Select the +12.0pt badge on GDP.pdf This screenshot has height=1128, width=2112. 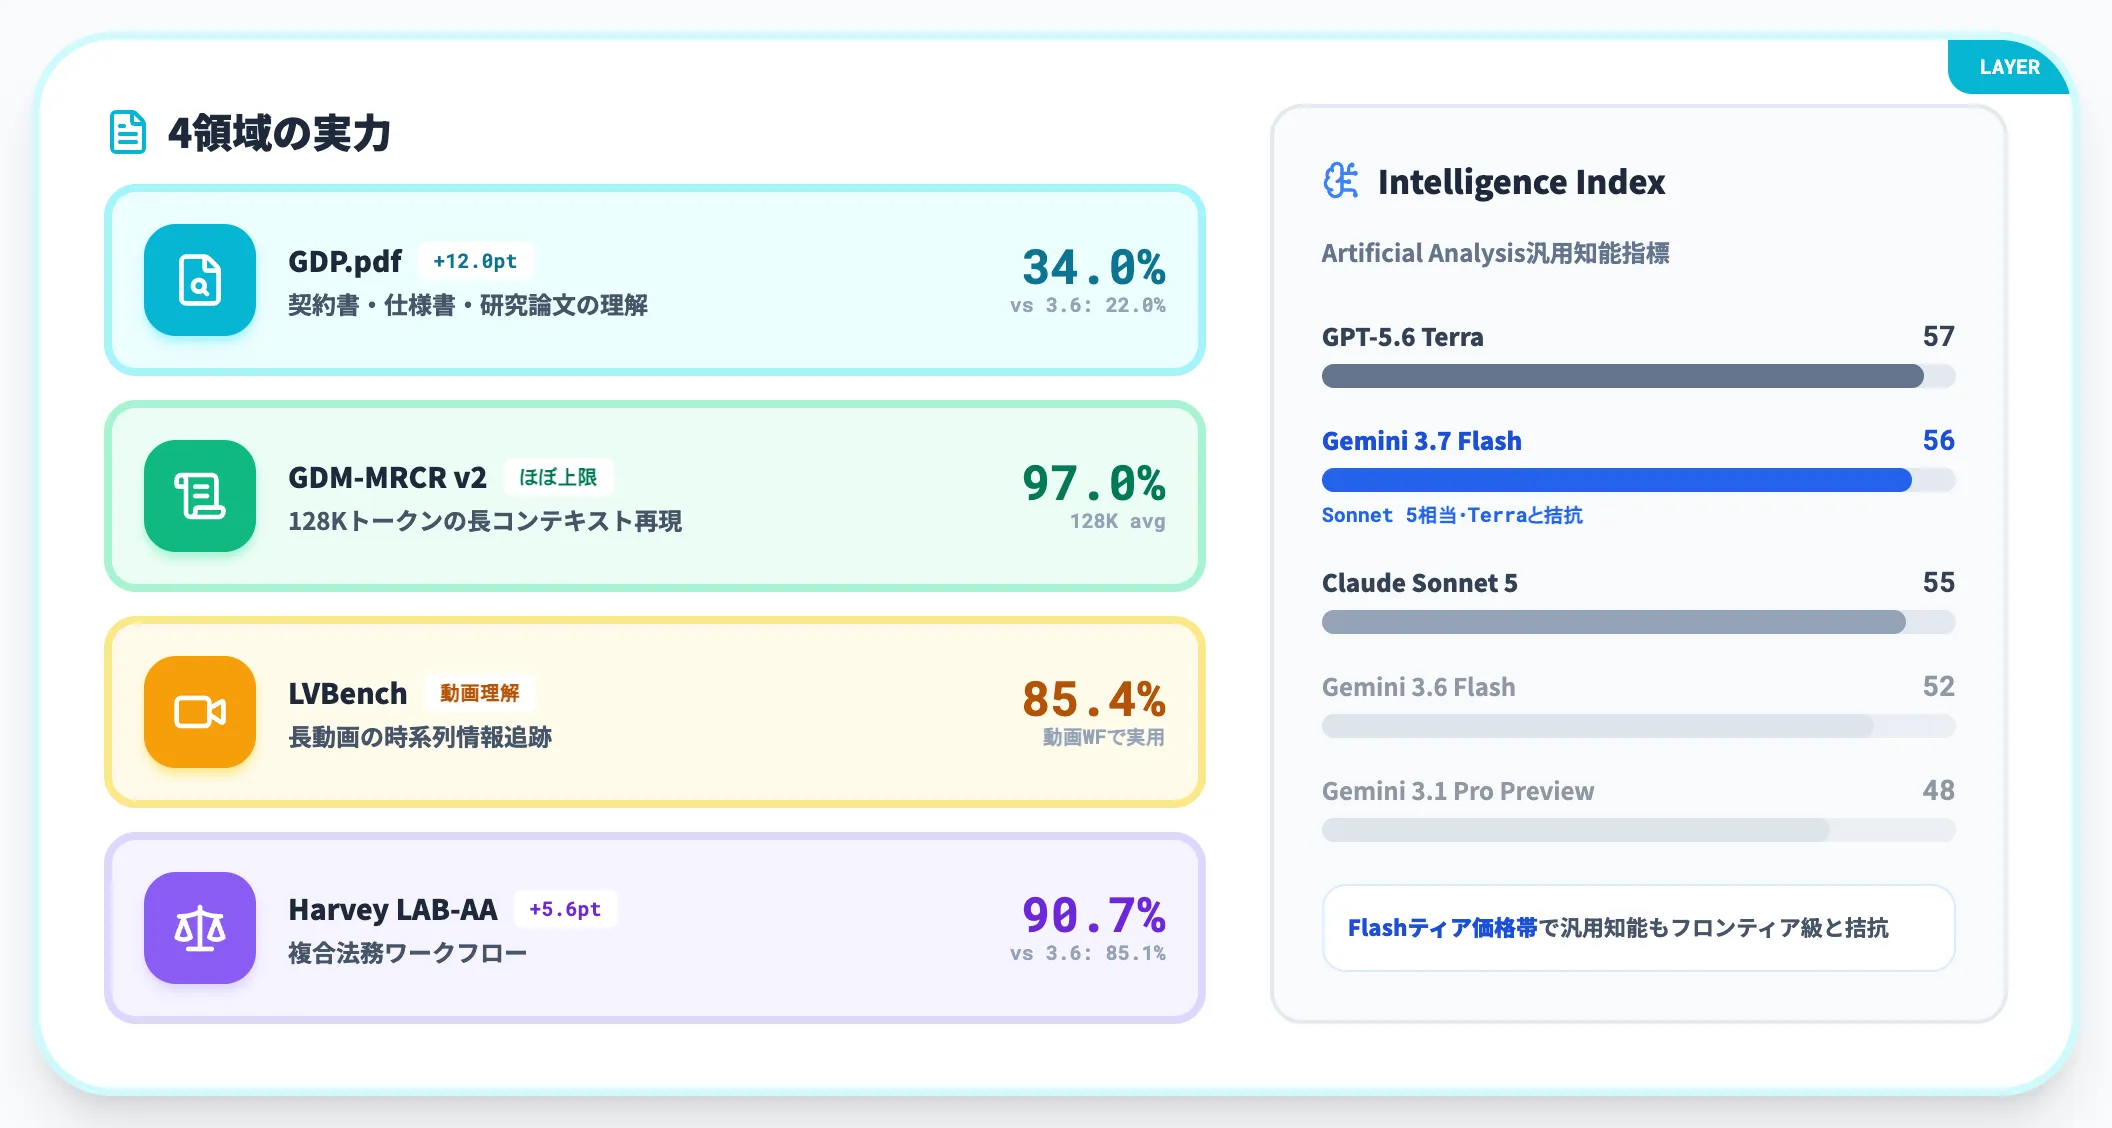475,261
